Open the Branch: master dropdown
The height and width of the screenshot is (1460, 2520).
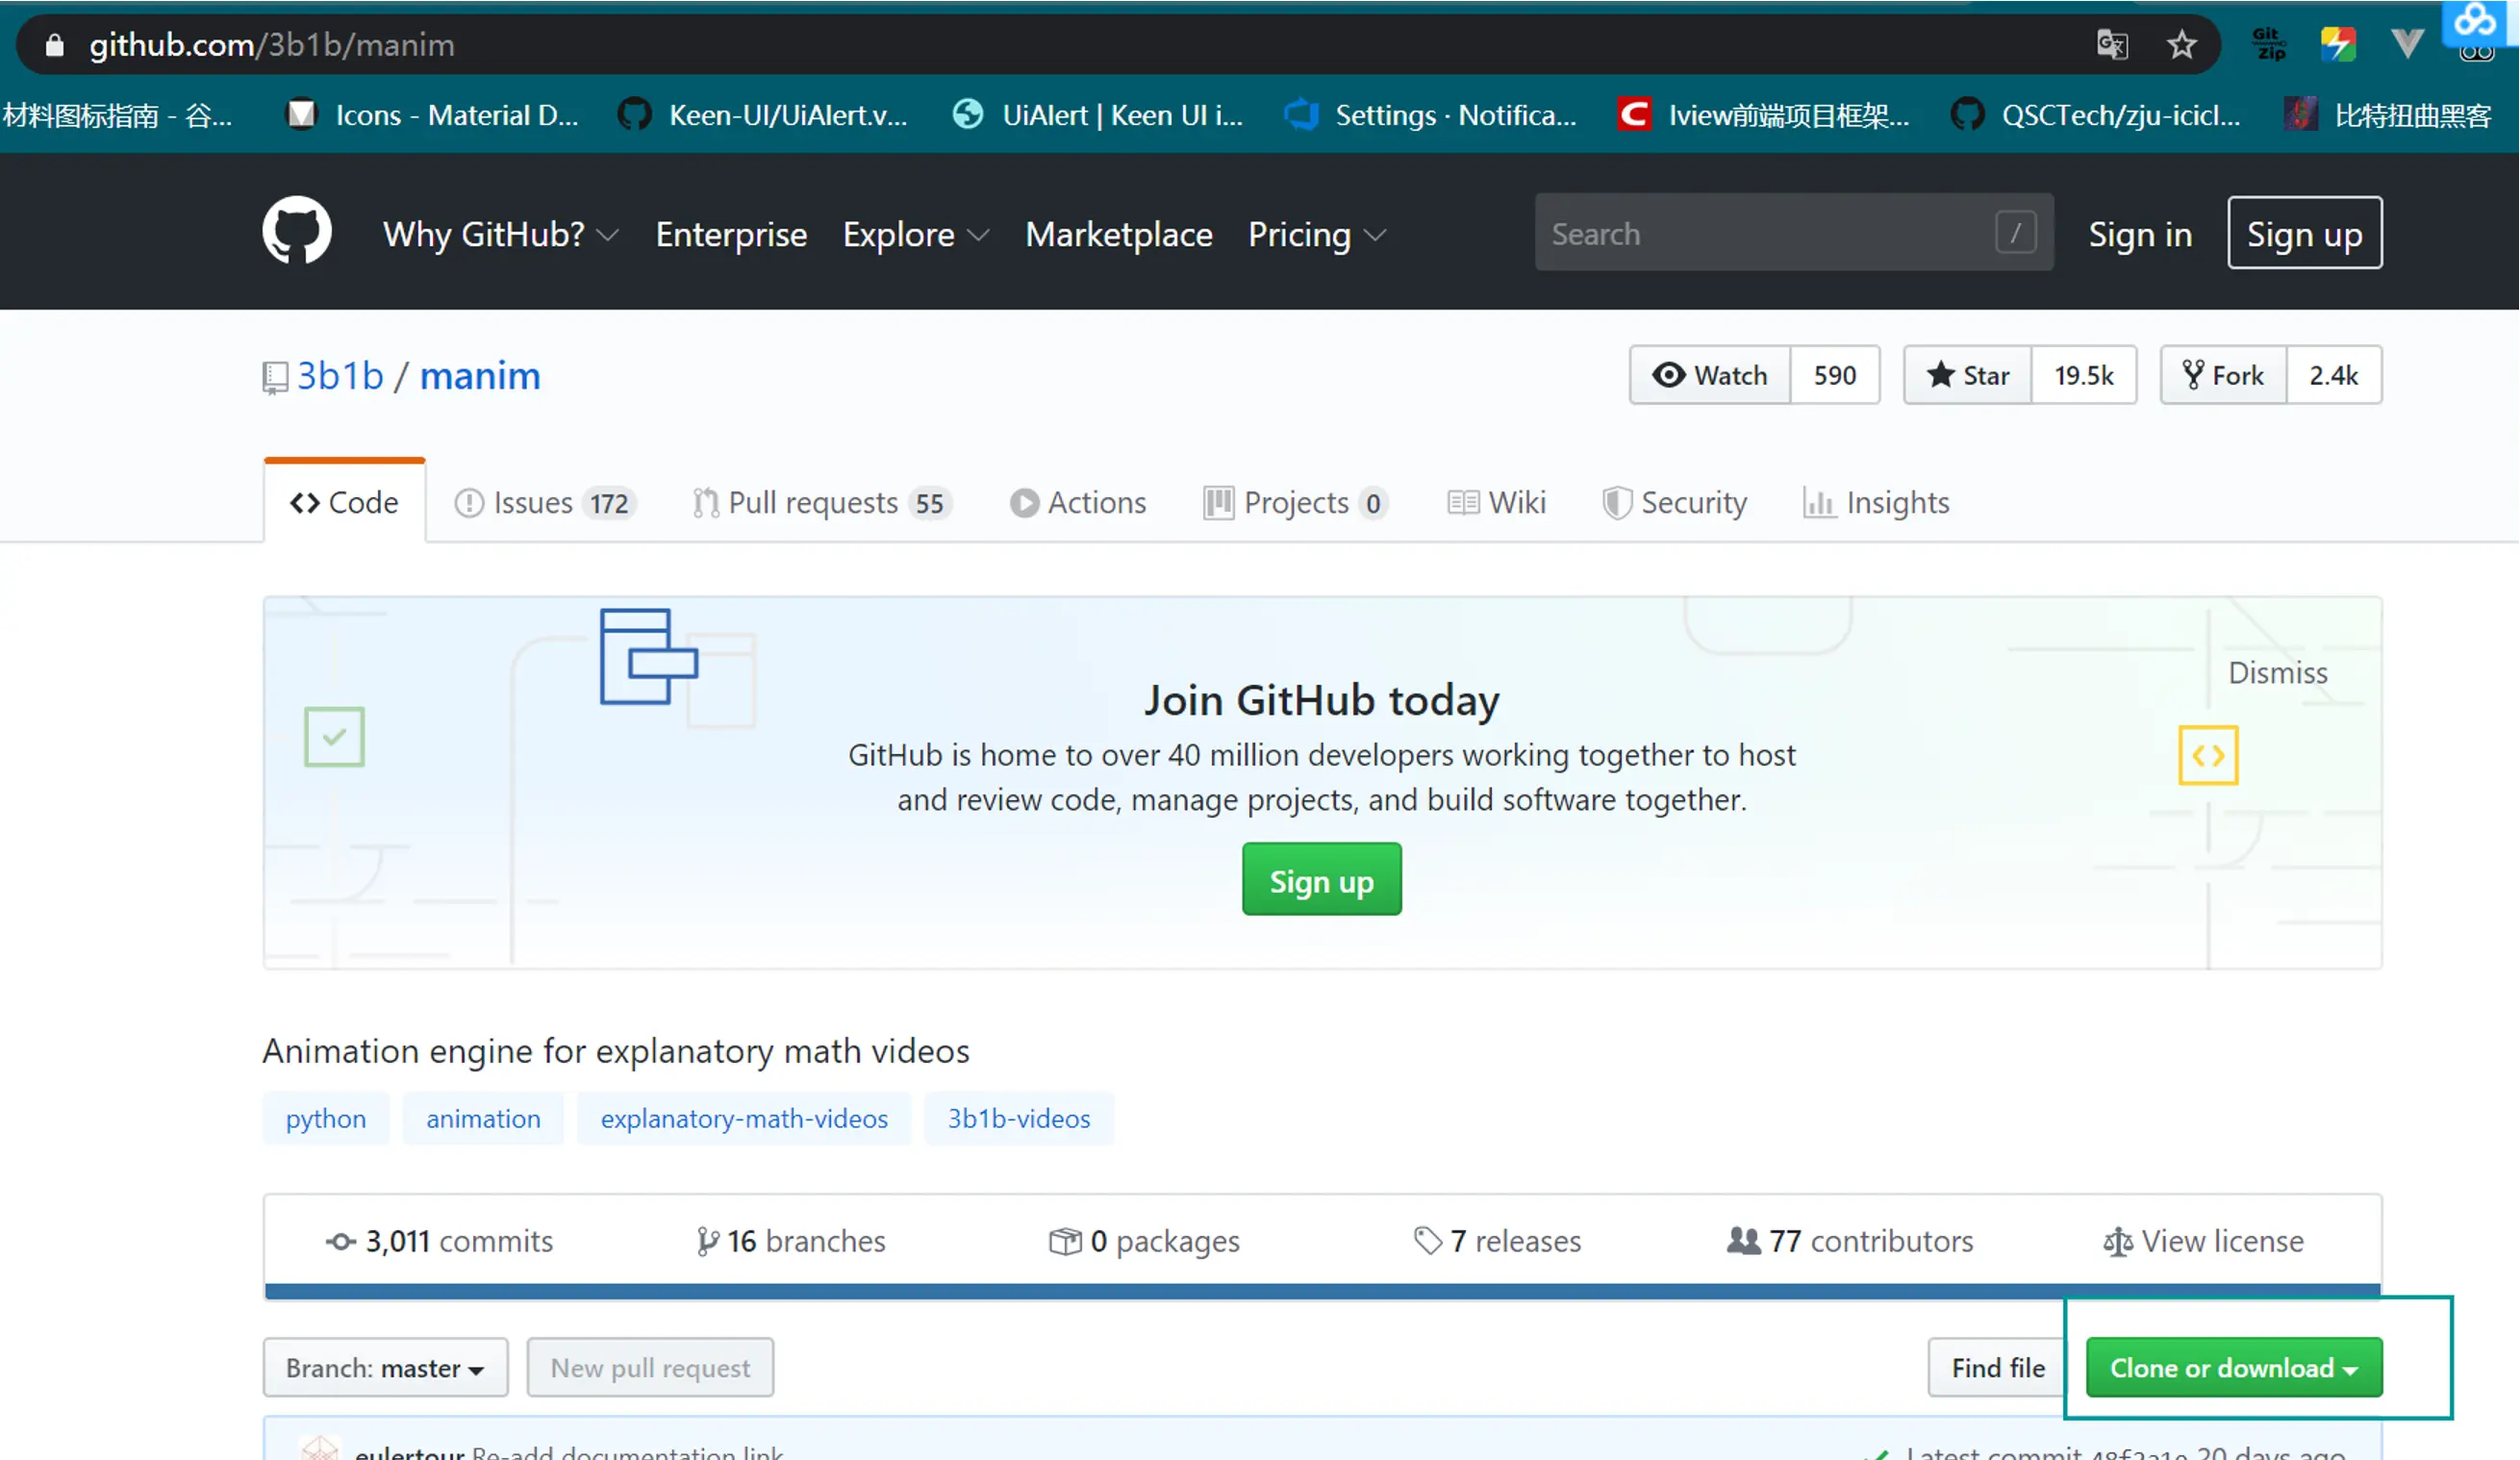point(385,1368)
